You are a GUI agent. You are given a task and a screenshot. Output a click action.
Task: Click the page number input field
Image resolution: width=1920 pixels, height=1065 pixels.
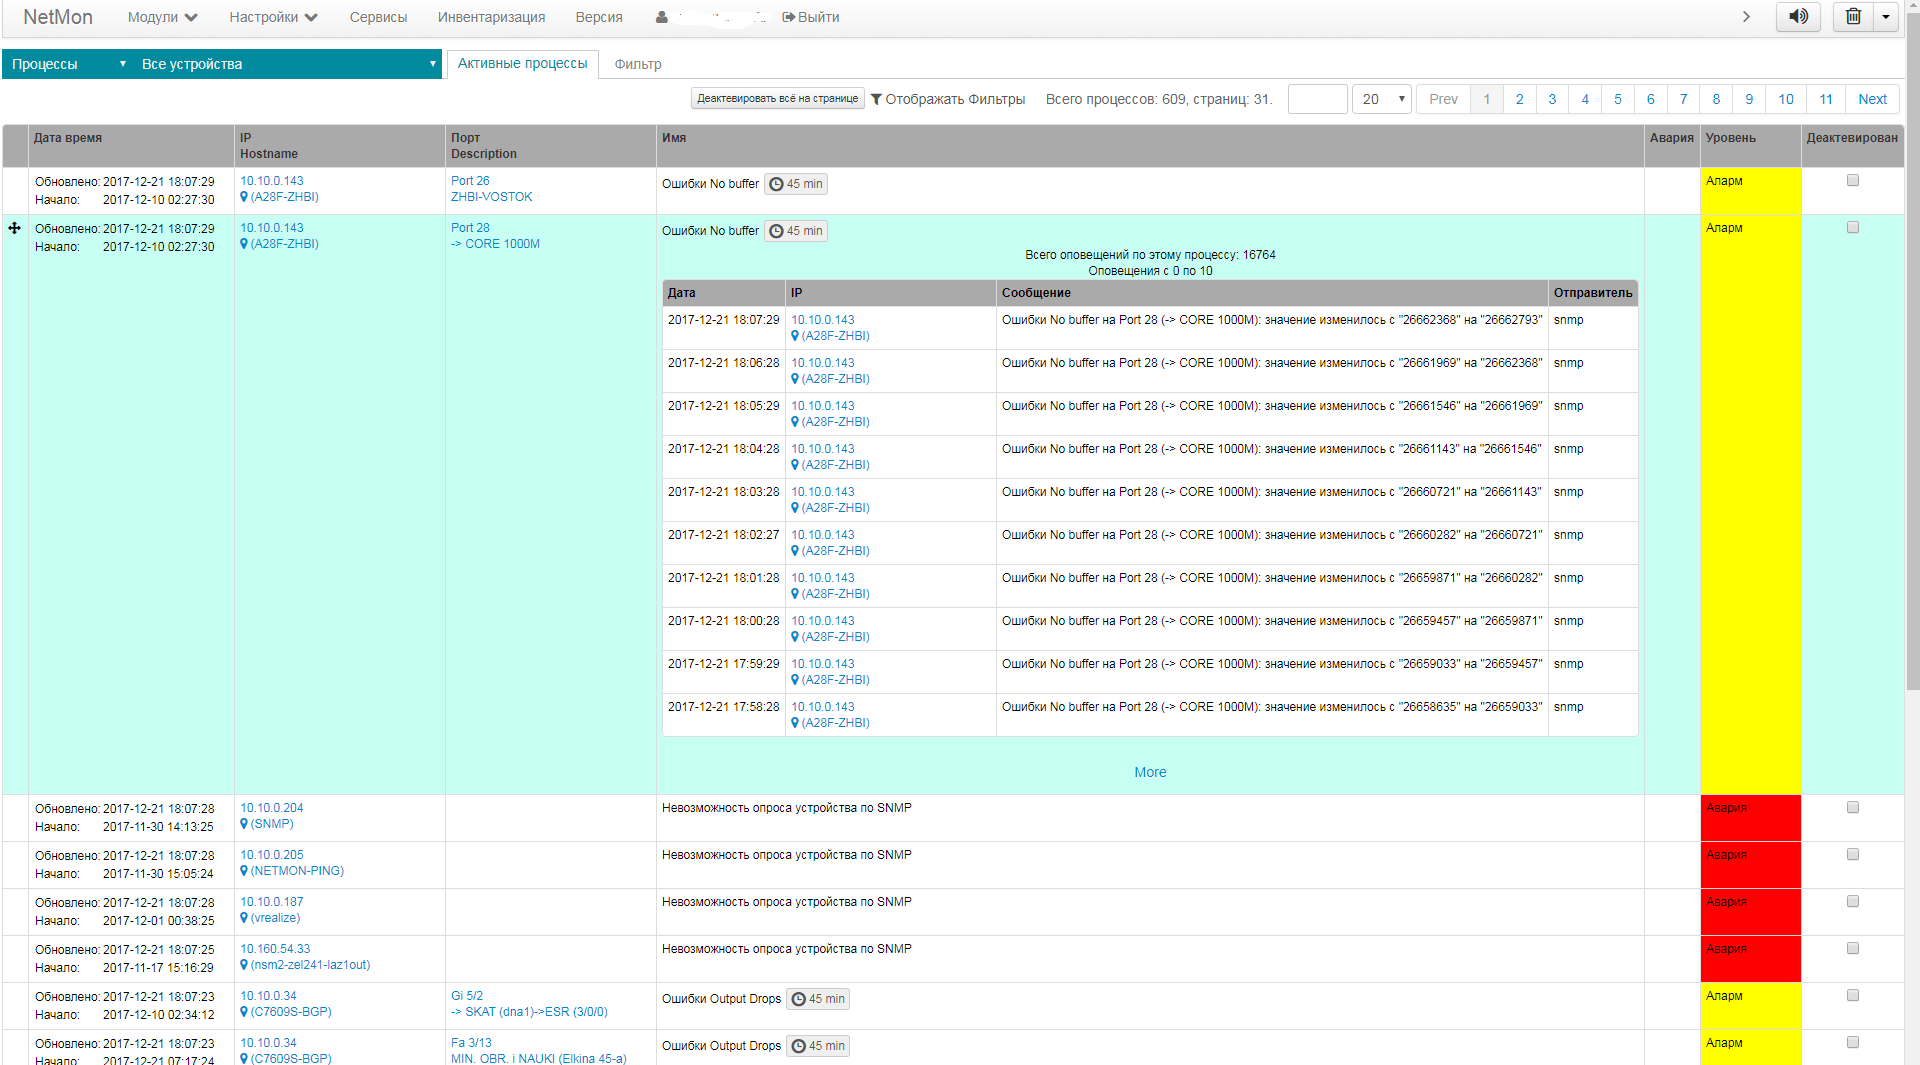[x=1317, y=99]
